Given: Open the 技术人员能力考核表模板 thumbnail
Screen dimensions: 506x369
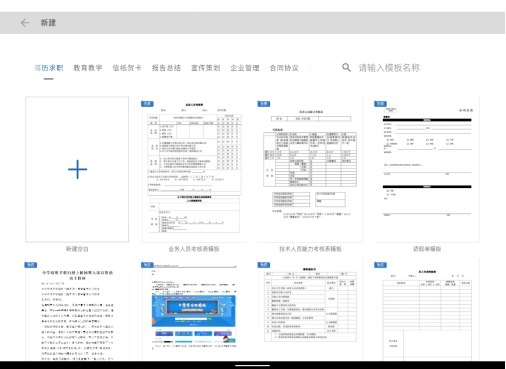Looking at the screenshot, I should [x=311, y=169].
